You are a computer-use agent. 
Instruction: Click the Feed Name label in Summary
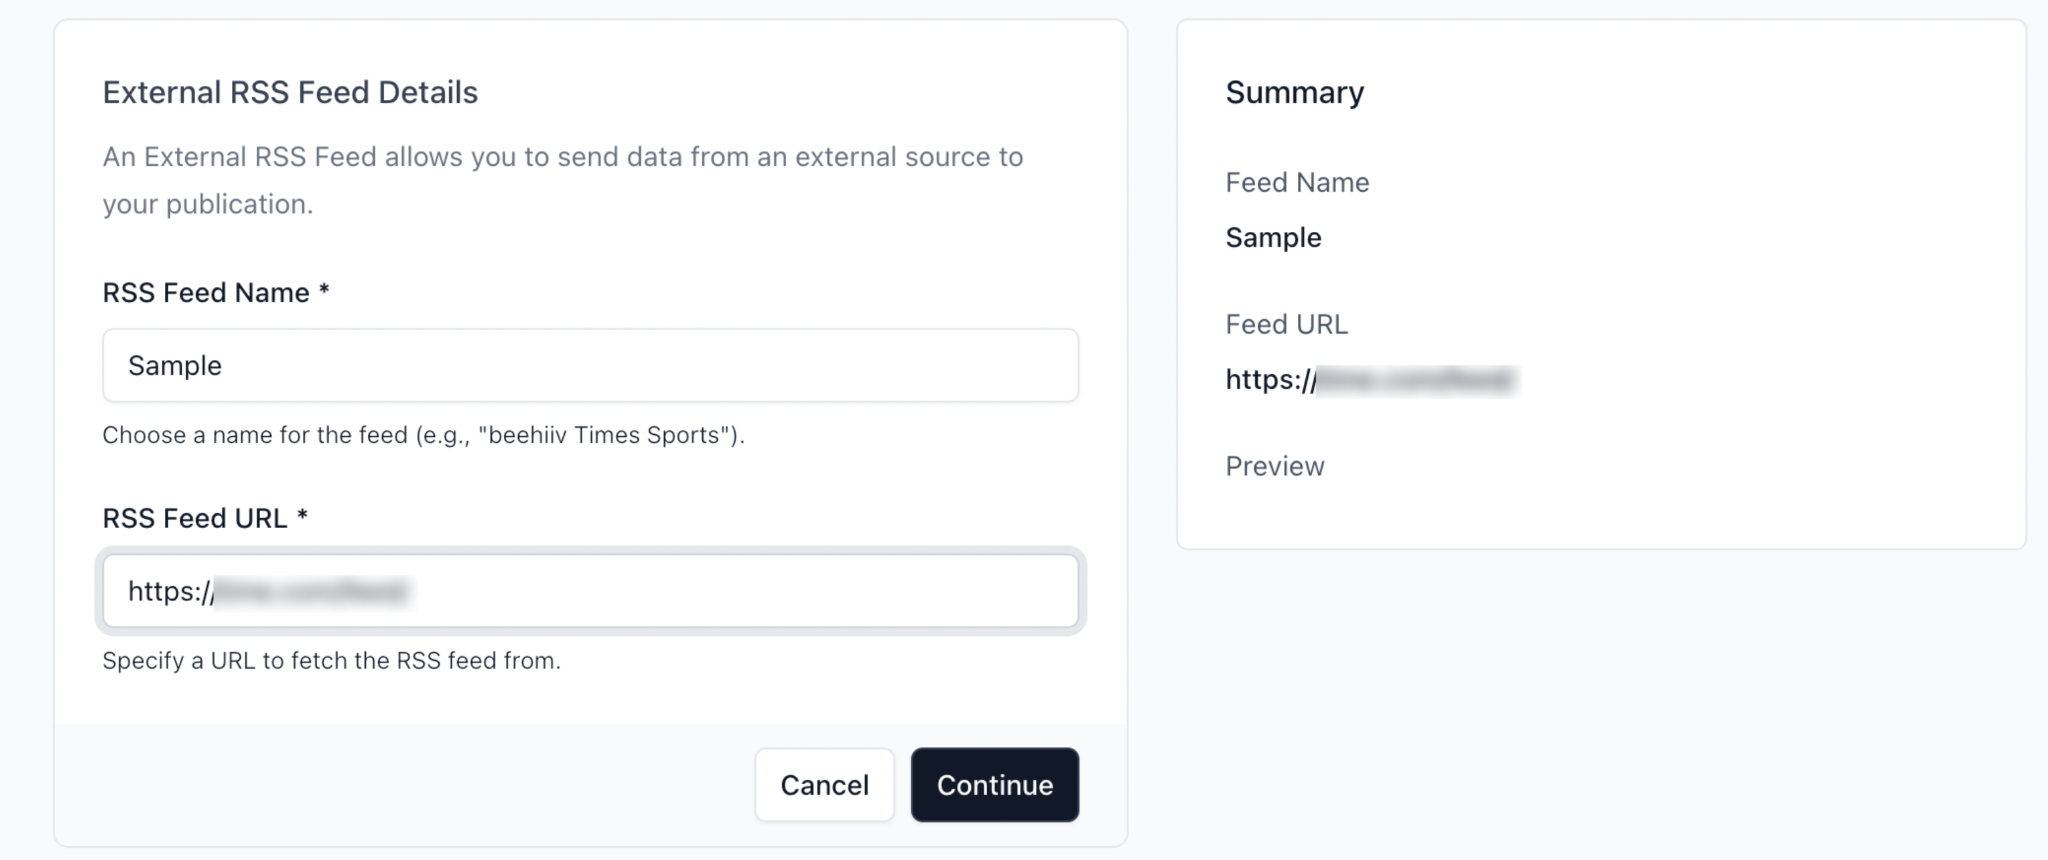click(x=1297, y=182)
